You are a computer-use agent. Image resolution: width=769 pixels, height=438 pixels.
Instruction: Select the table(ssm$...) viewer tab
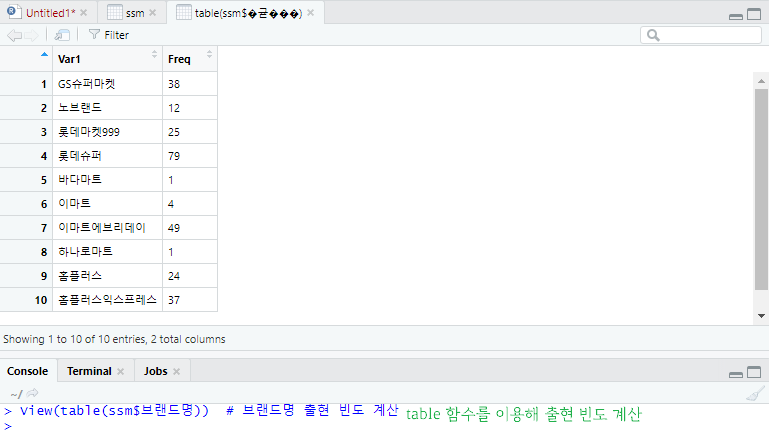248,13
